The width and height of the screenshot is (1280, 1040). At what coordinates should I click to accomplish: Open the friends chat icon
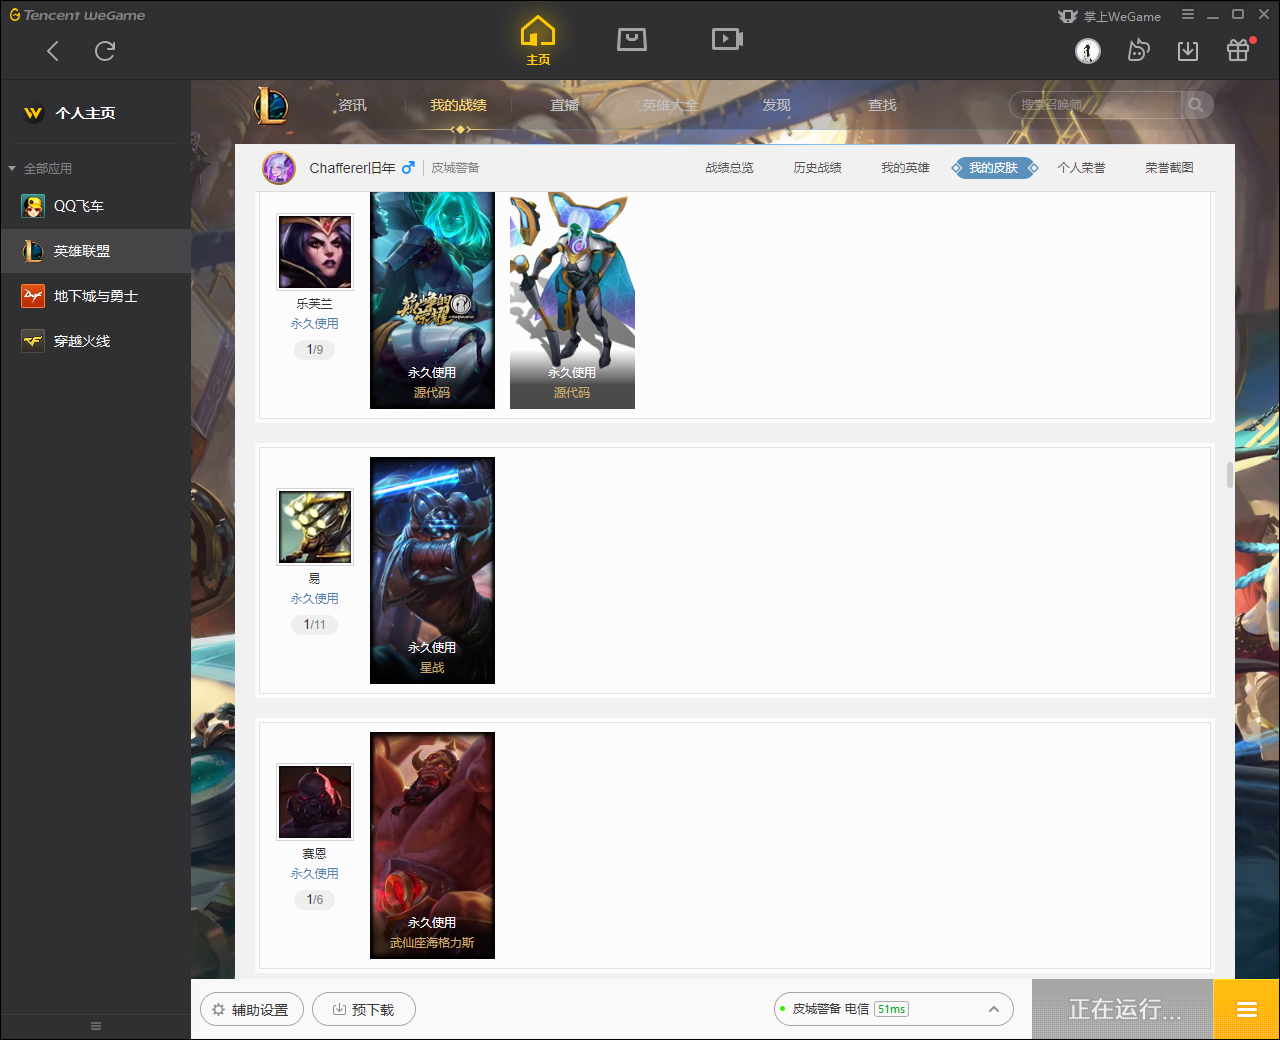point(1138,51)
